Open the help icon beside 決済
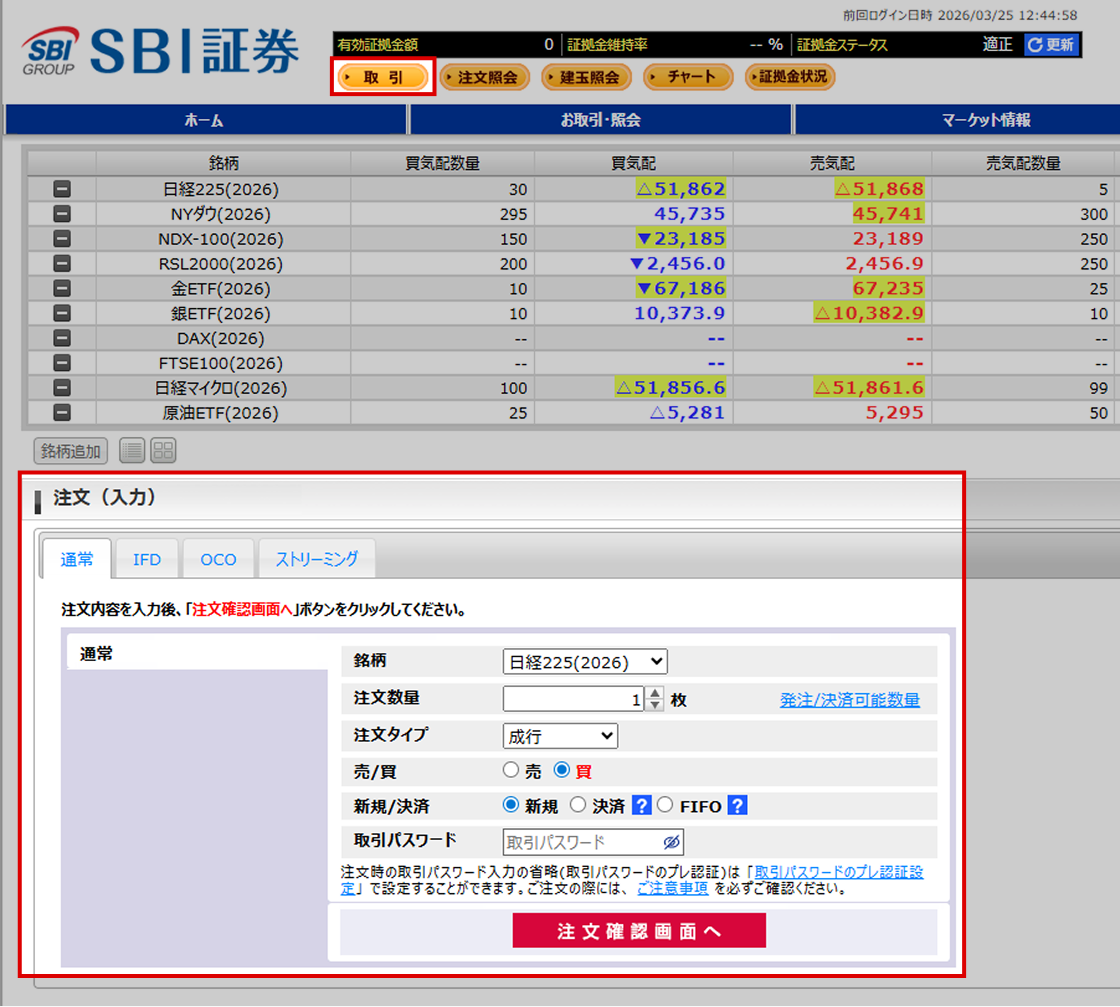The width and height of the screenshot is (1120, 1007). (x=642, y=806)
